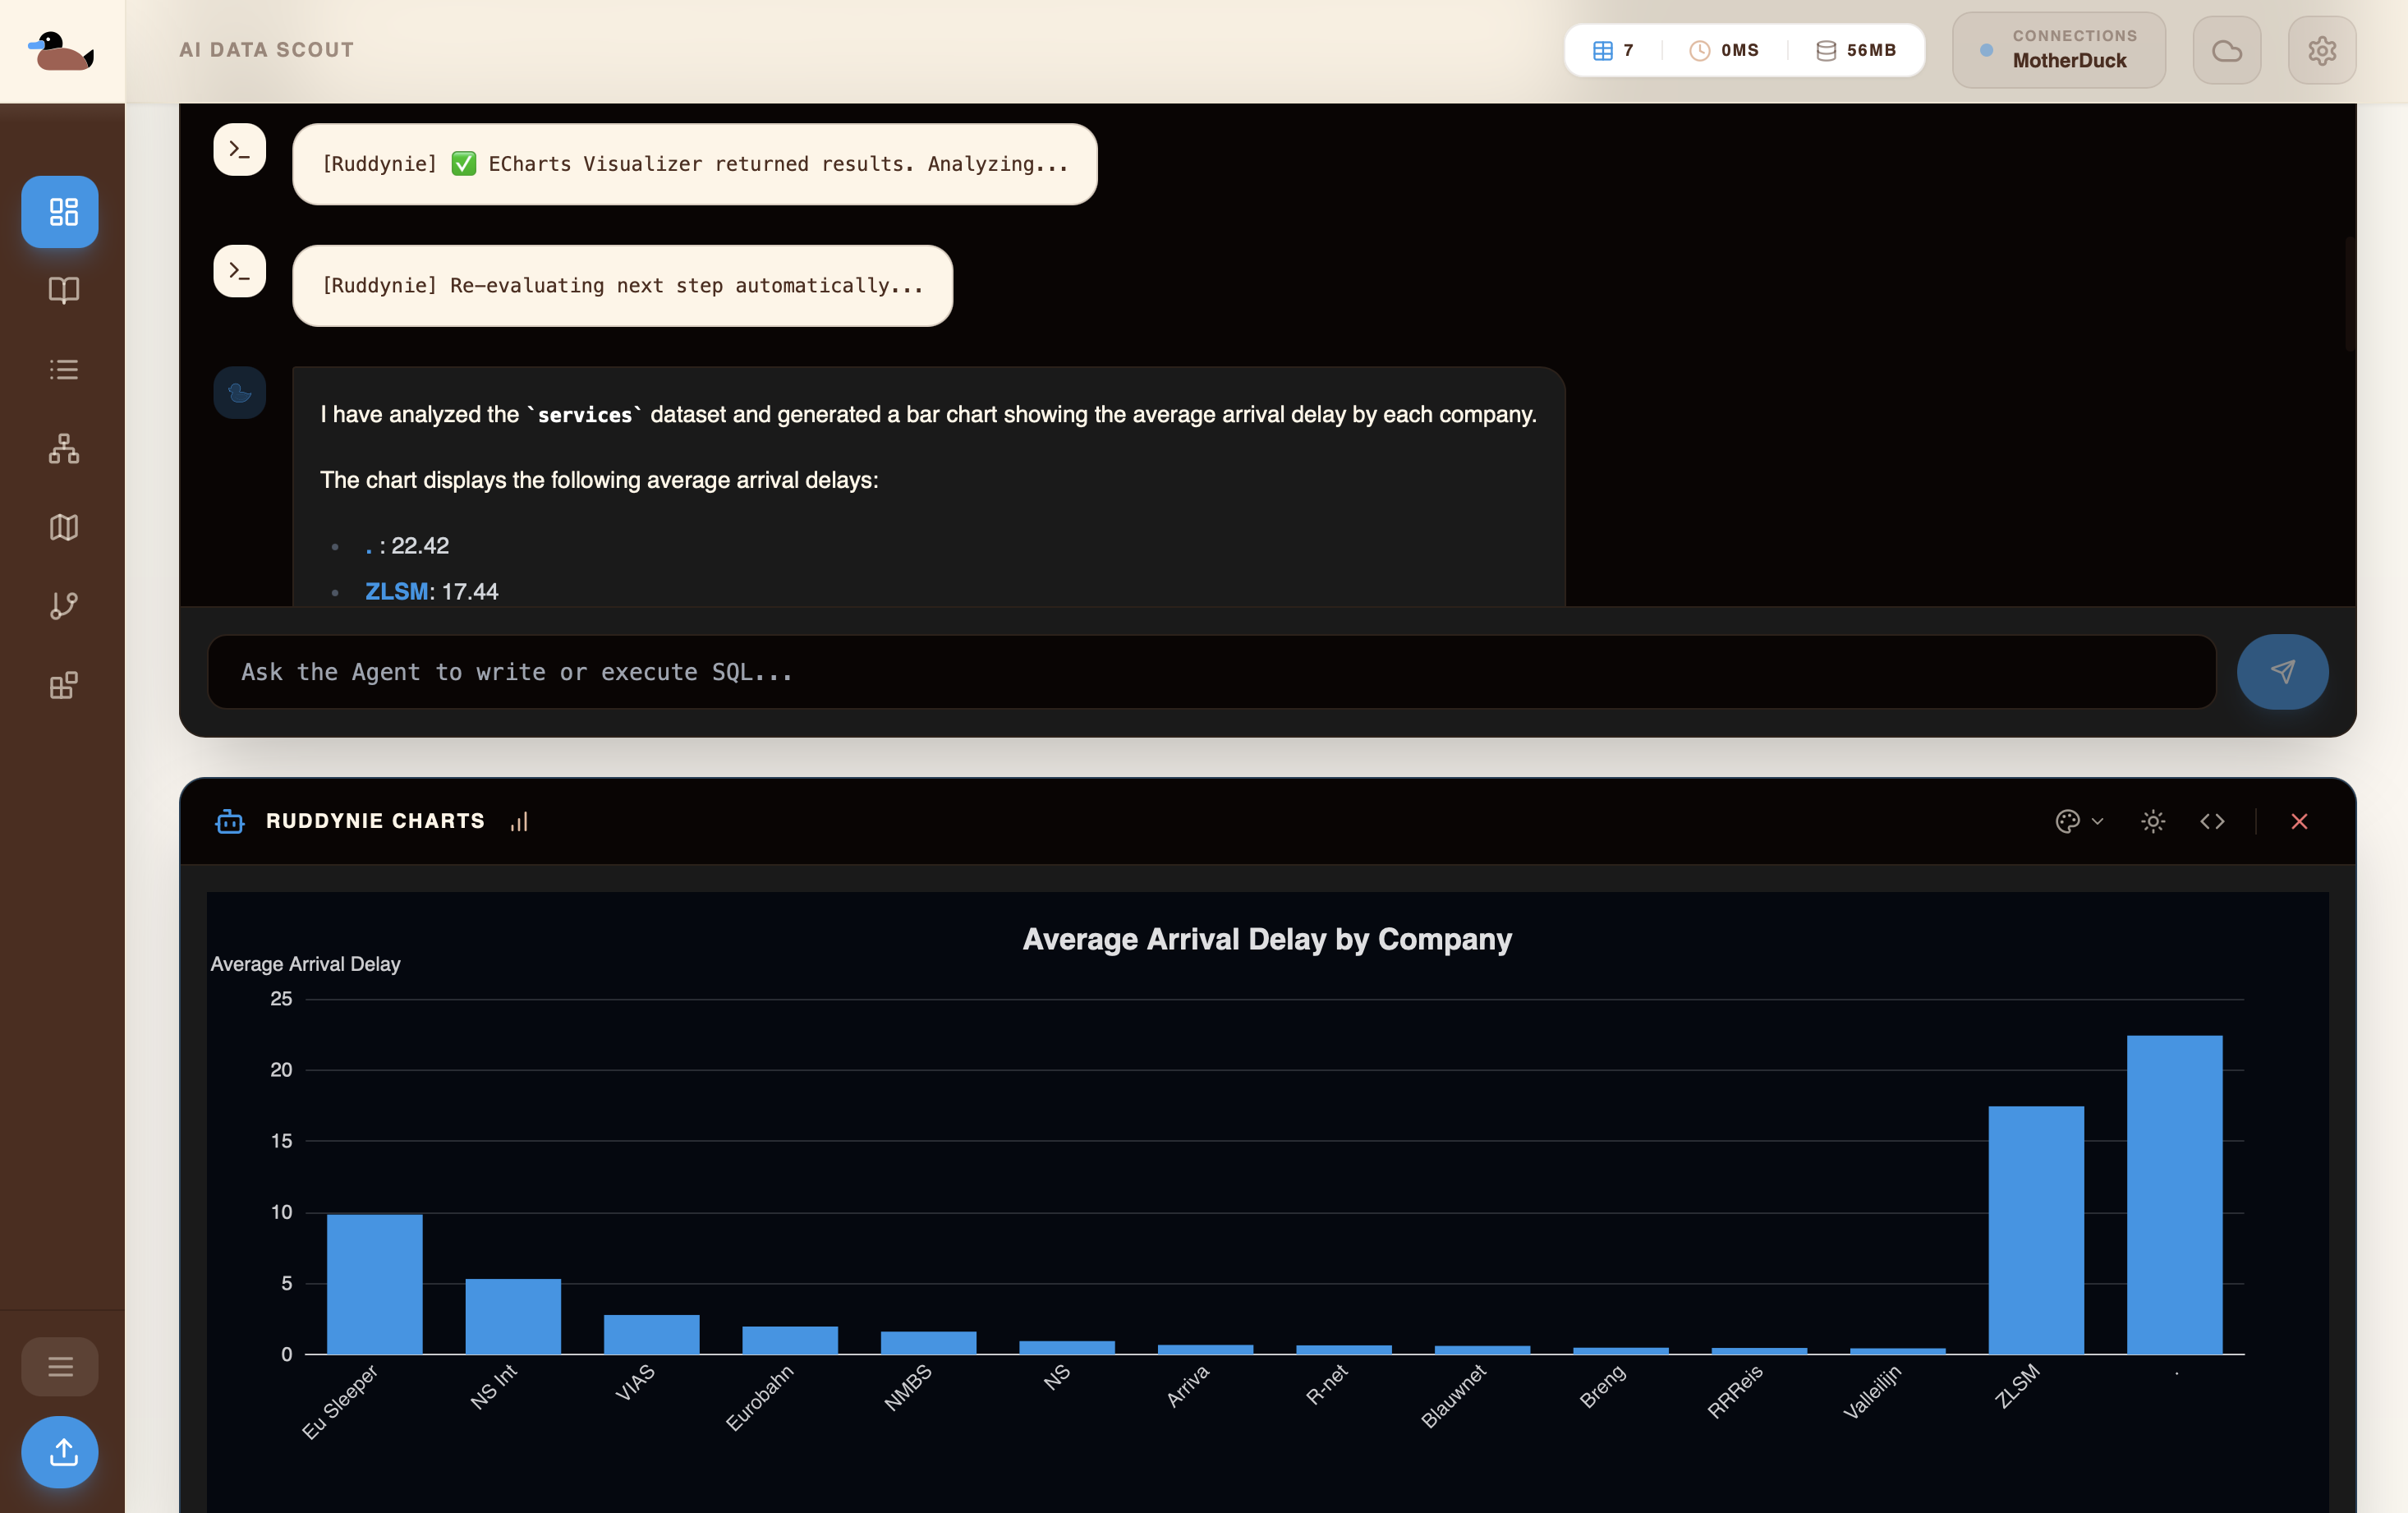Viewport: 2408px width, 1513px height.
Task: Open the bottom blocks extension panel
Action: [62, 685]
